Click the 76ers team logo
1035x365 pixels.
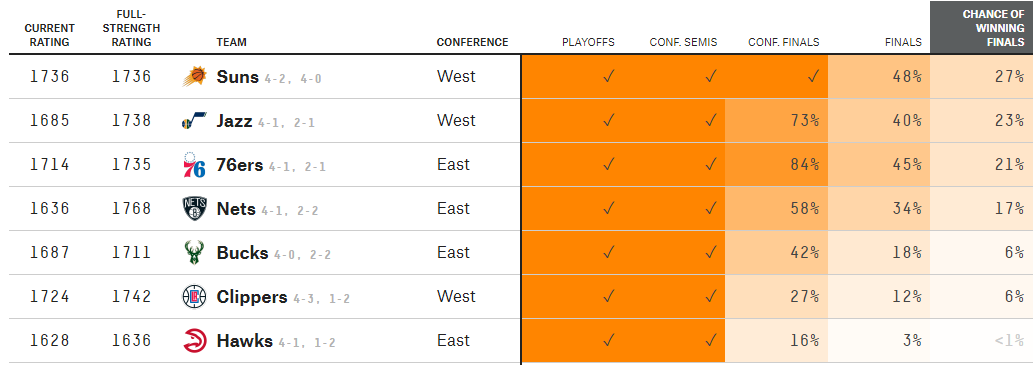pyautogui.click(x=194, y=164)
